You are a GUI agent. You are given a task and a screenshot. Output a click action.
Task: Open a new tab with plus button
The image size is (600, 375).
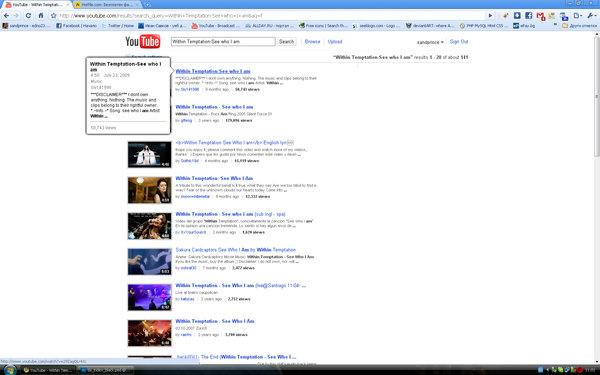pos(147,5)
